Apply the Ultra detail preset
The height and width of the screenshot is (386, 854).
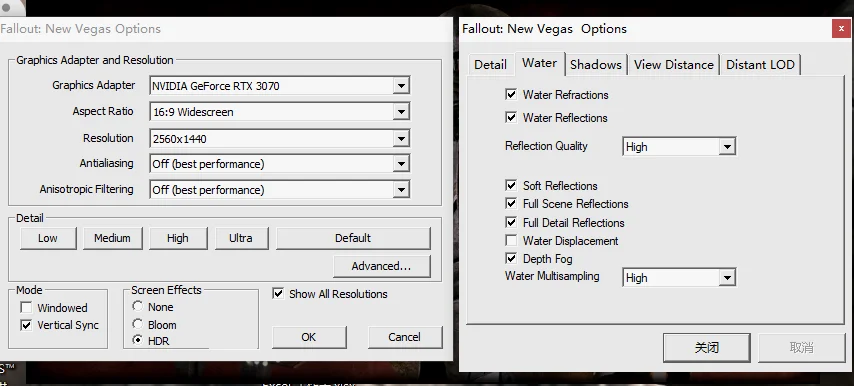point(241,238)
